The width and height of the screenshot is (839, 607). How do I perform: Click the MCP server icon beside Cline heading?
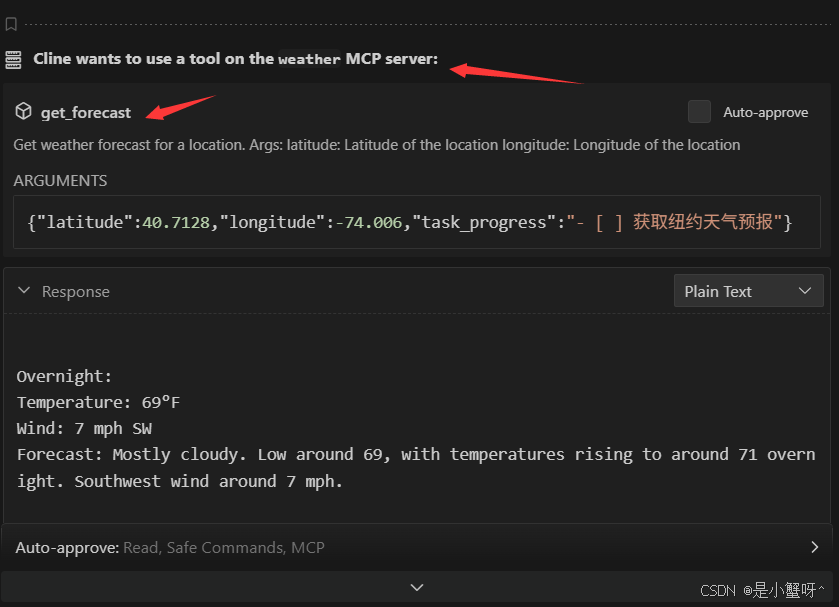click(13, 59)
